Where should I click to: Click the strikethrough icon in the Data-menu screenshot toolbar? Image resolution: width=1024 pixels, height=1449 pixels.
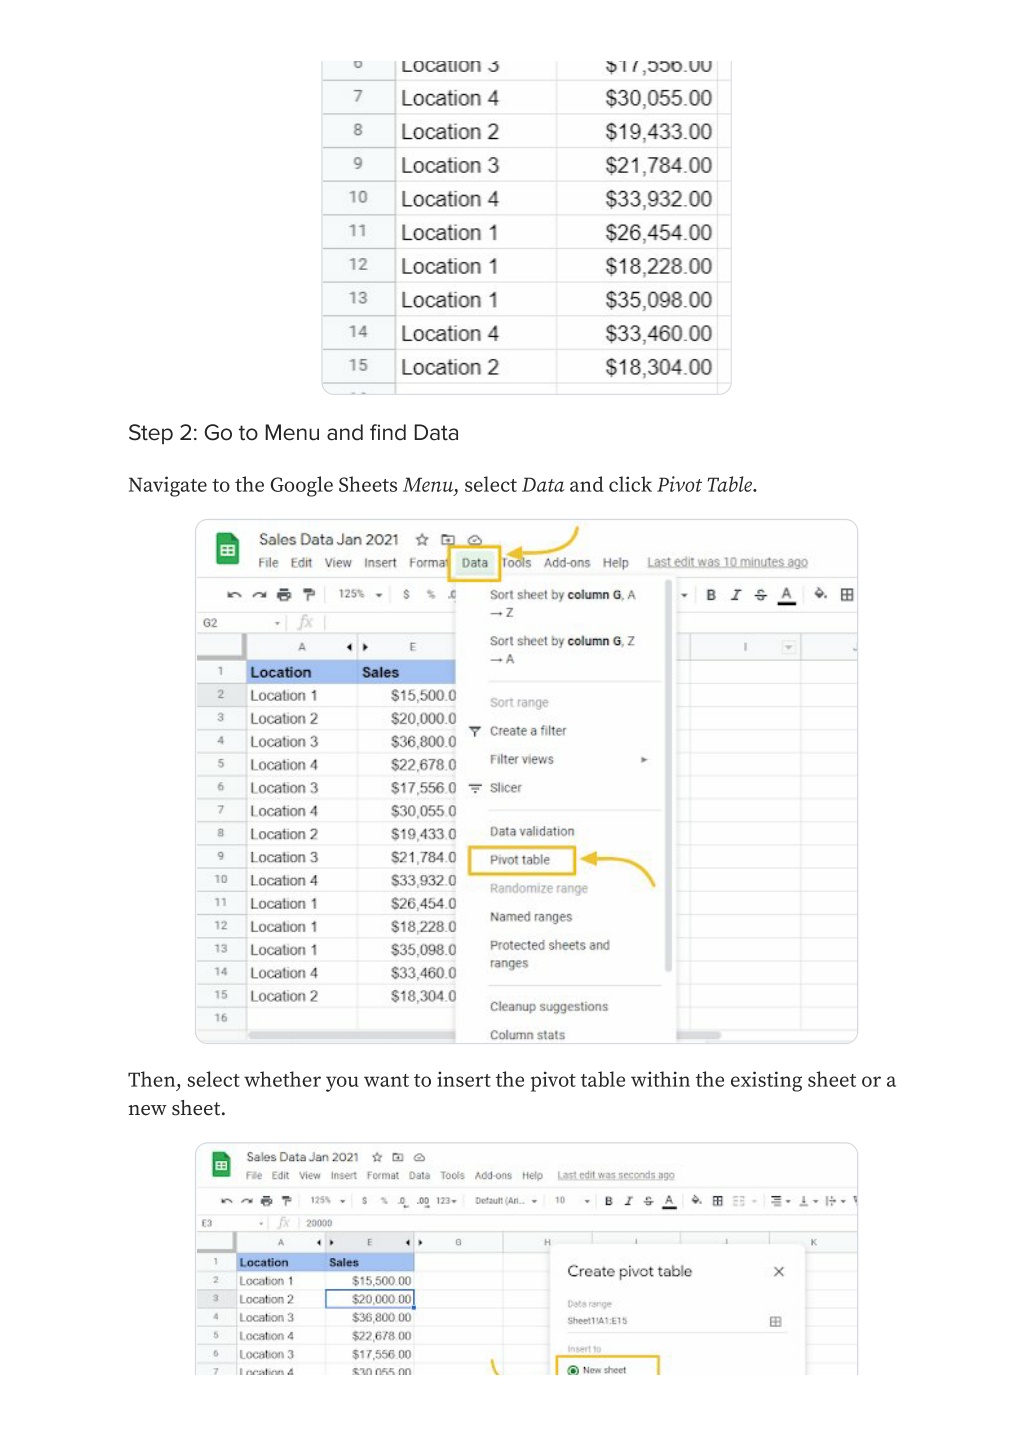click(x=761, y=595)
